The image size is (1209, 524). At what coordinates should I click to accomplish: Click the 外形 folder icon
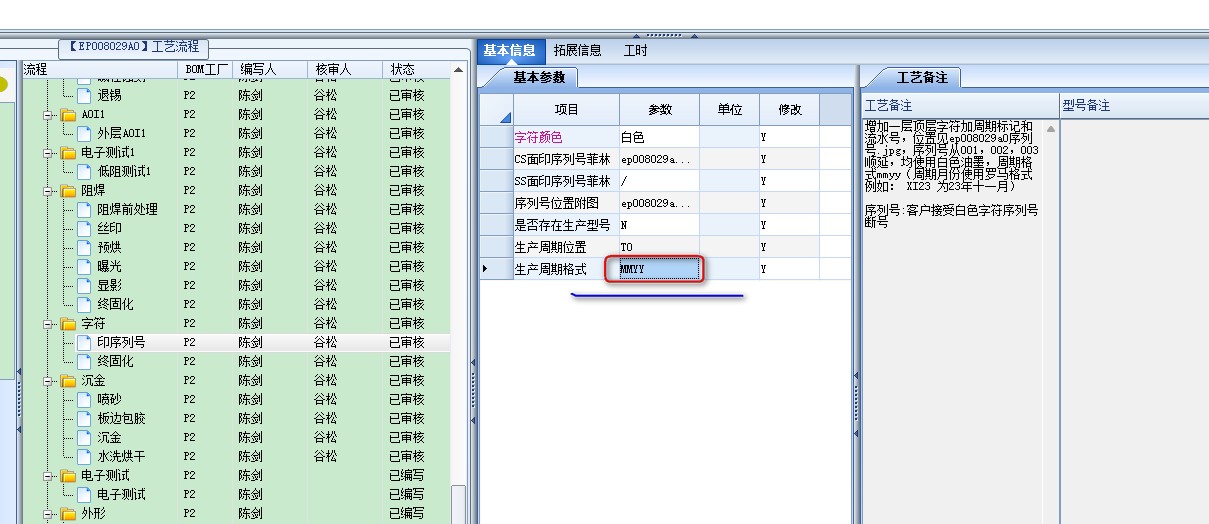[x=68, y=514]
